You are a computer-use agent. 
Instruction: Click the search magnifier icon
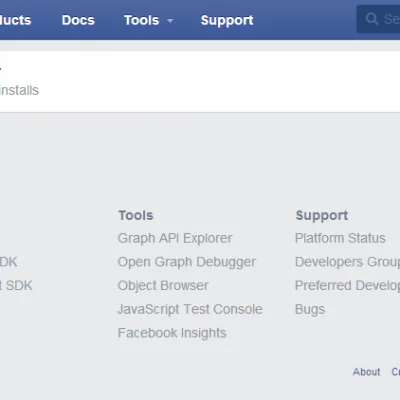pyautogui.click(x=372, y=19)
